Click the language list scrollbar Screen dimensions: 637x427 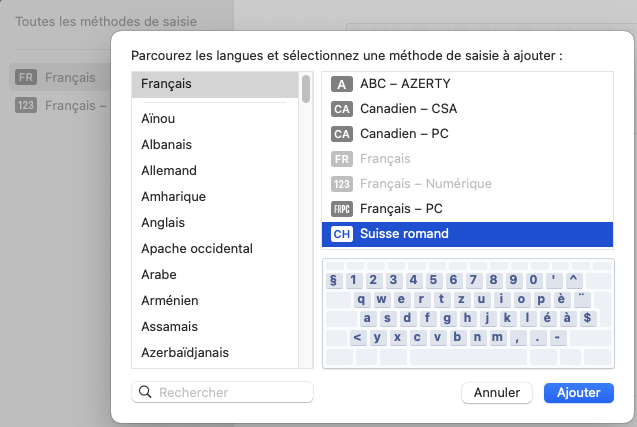305,90
